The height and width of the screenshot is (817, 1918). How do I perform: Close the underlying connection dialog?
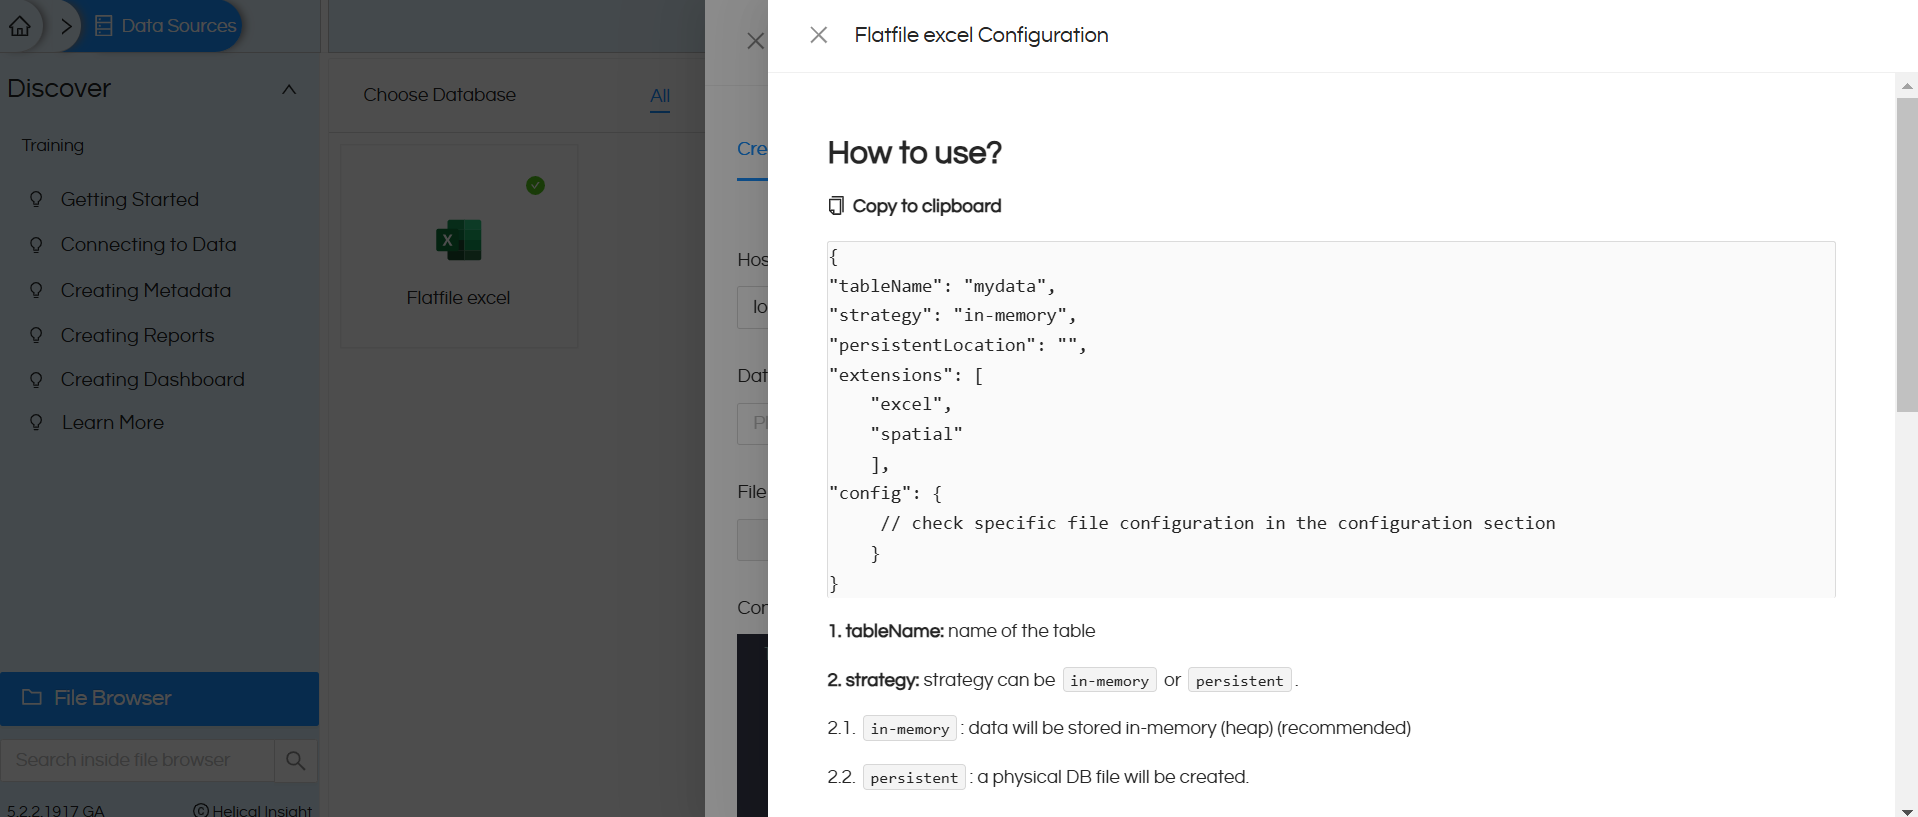[x=755, y=41]
